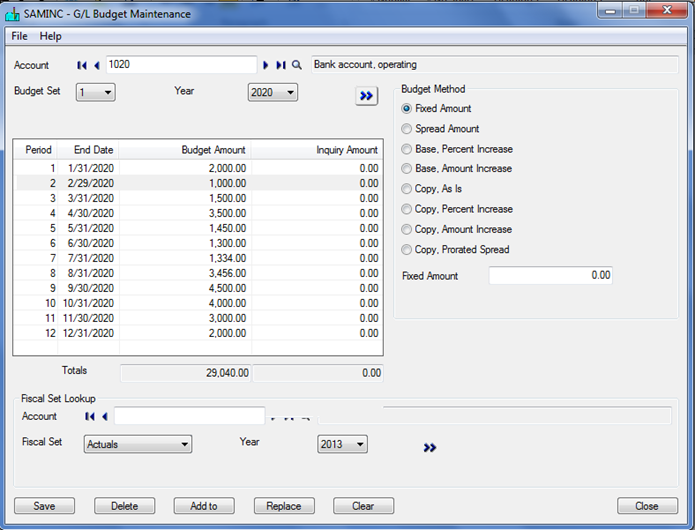Screen dimensions: 695x530
Task: Click the Save button
Action: click(44, 506)
